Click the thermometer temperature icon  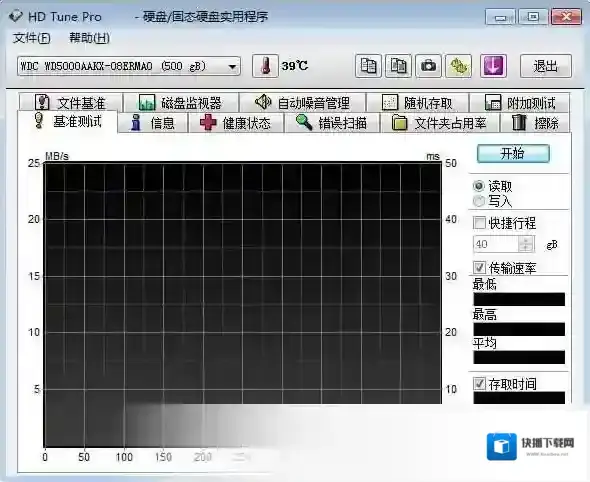[265, 66]
